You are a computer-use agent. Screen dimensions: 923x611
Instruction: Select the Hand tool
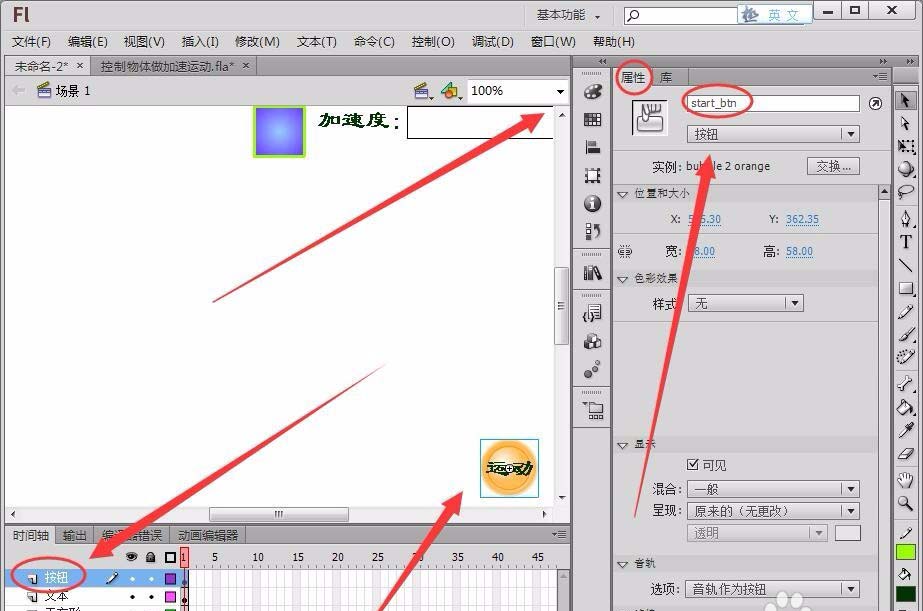tap(905, 480)
